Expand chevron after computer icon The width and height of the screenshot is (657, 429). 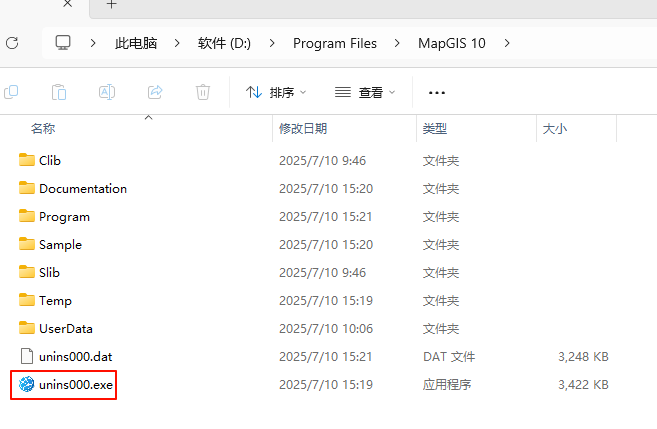coord(93,43)
